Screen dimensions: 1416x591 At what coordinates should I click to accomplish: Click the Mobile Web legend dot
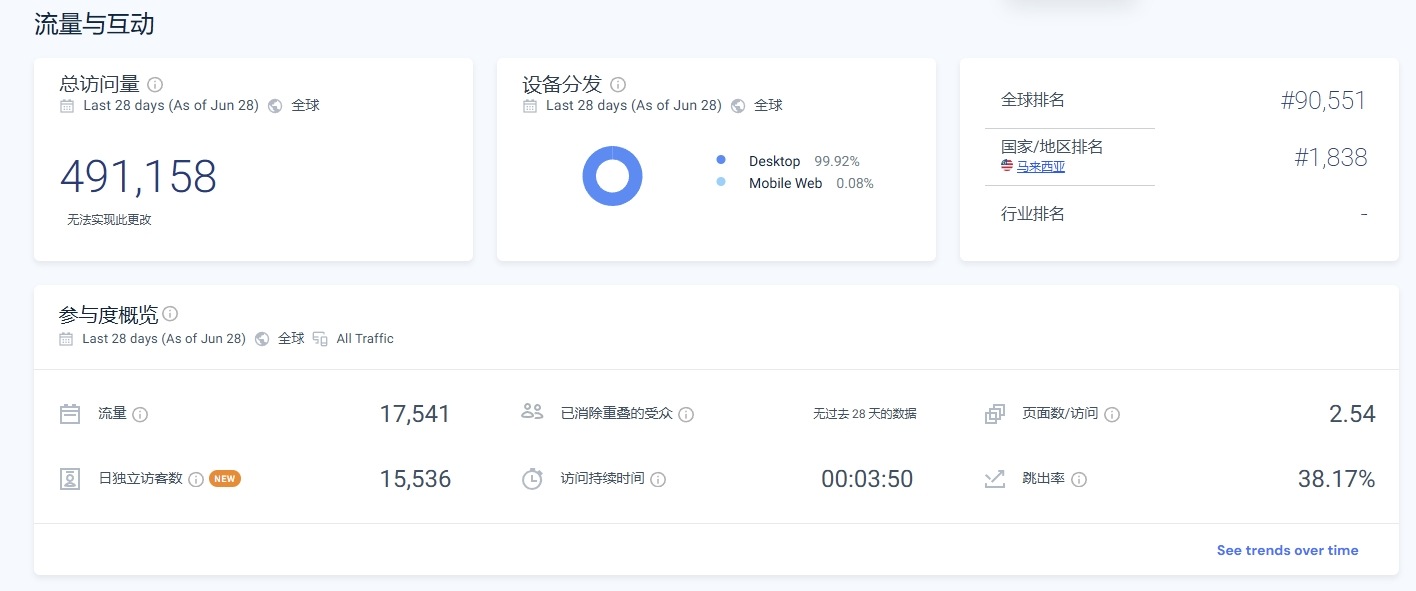pyautogui.click(x=721, y=183)
